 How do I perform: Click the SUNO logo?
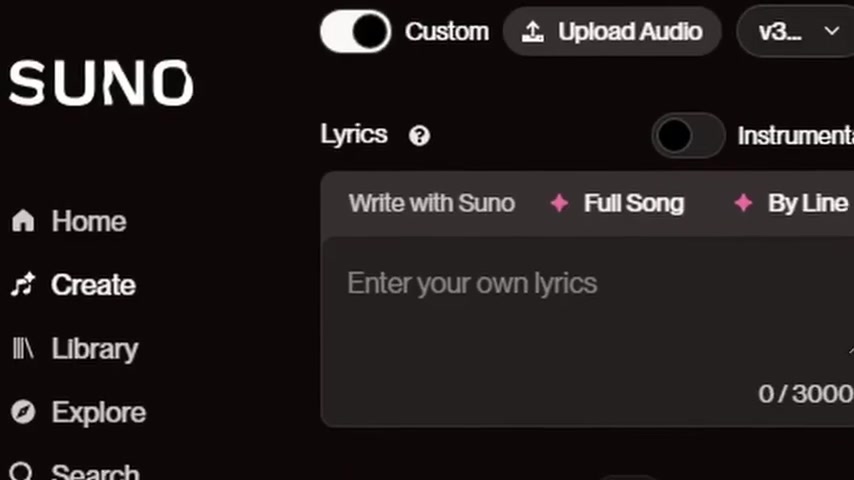(x=101, y=83)
